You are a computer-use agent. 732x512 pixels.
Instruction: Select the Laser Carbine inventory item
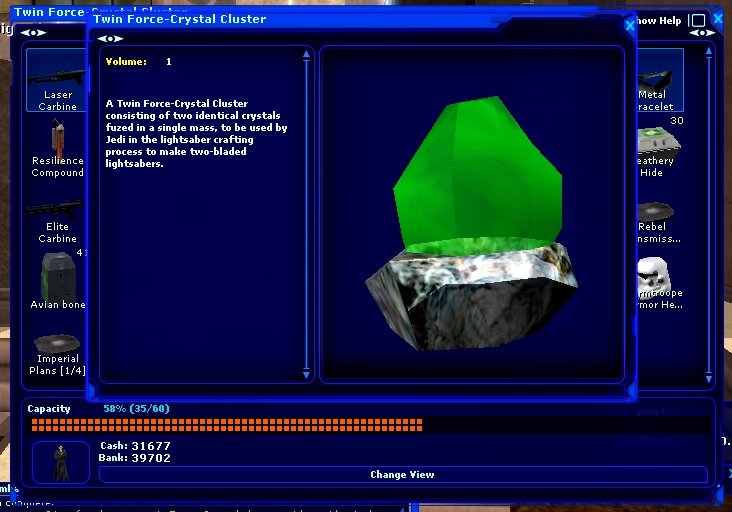coord(56,70)
